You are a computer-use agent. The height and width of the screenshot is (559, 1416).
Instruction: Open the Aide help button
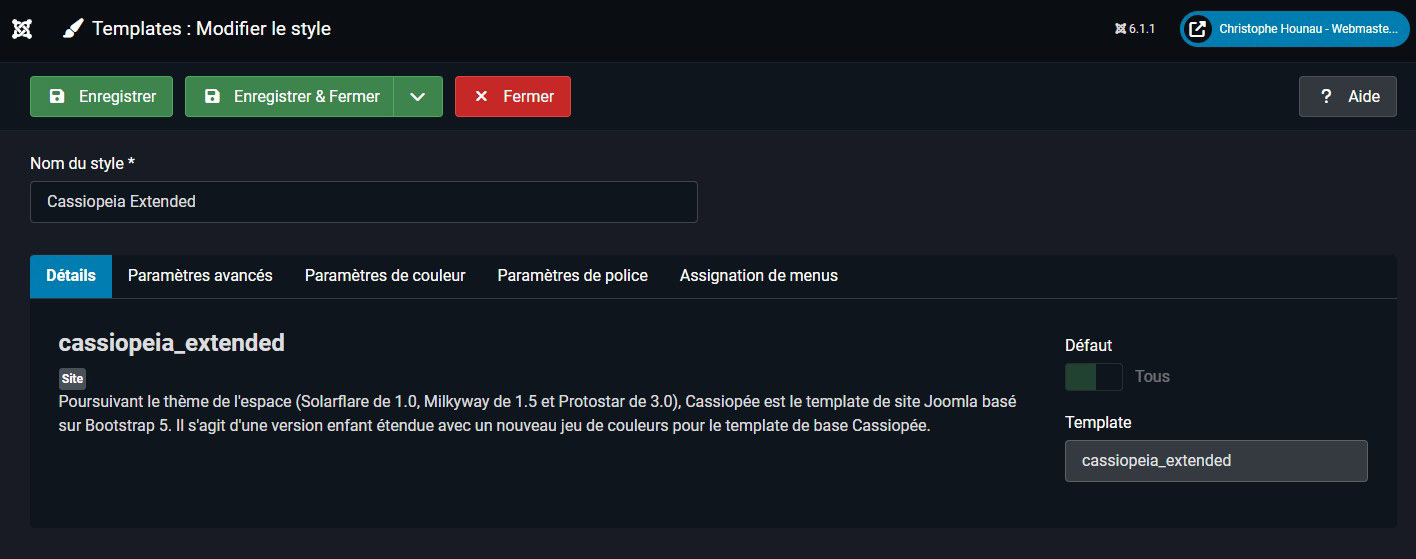coord(1348,97)
